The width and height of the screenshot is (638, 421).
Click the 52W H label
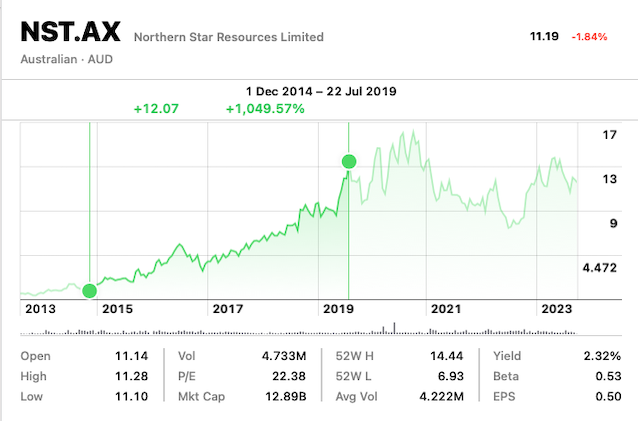click(x=354, y=356)
